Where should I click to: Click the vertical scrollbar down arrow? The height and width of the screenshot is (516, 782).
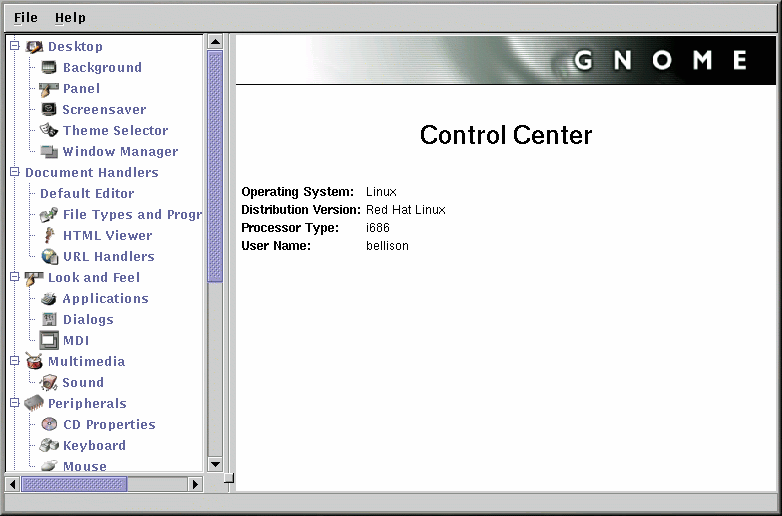tap(215, 464)
